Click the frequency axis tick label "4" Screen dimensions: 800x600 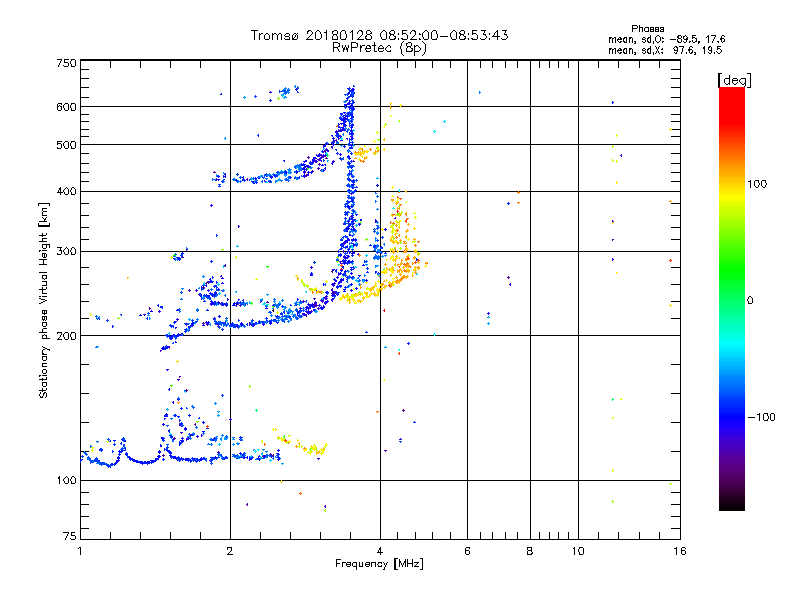[380, 551]
